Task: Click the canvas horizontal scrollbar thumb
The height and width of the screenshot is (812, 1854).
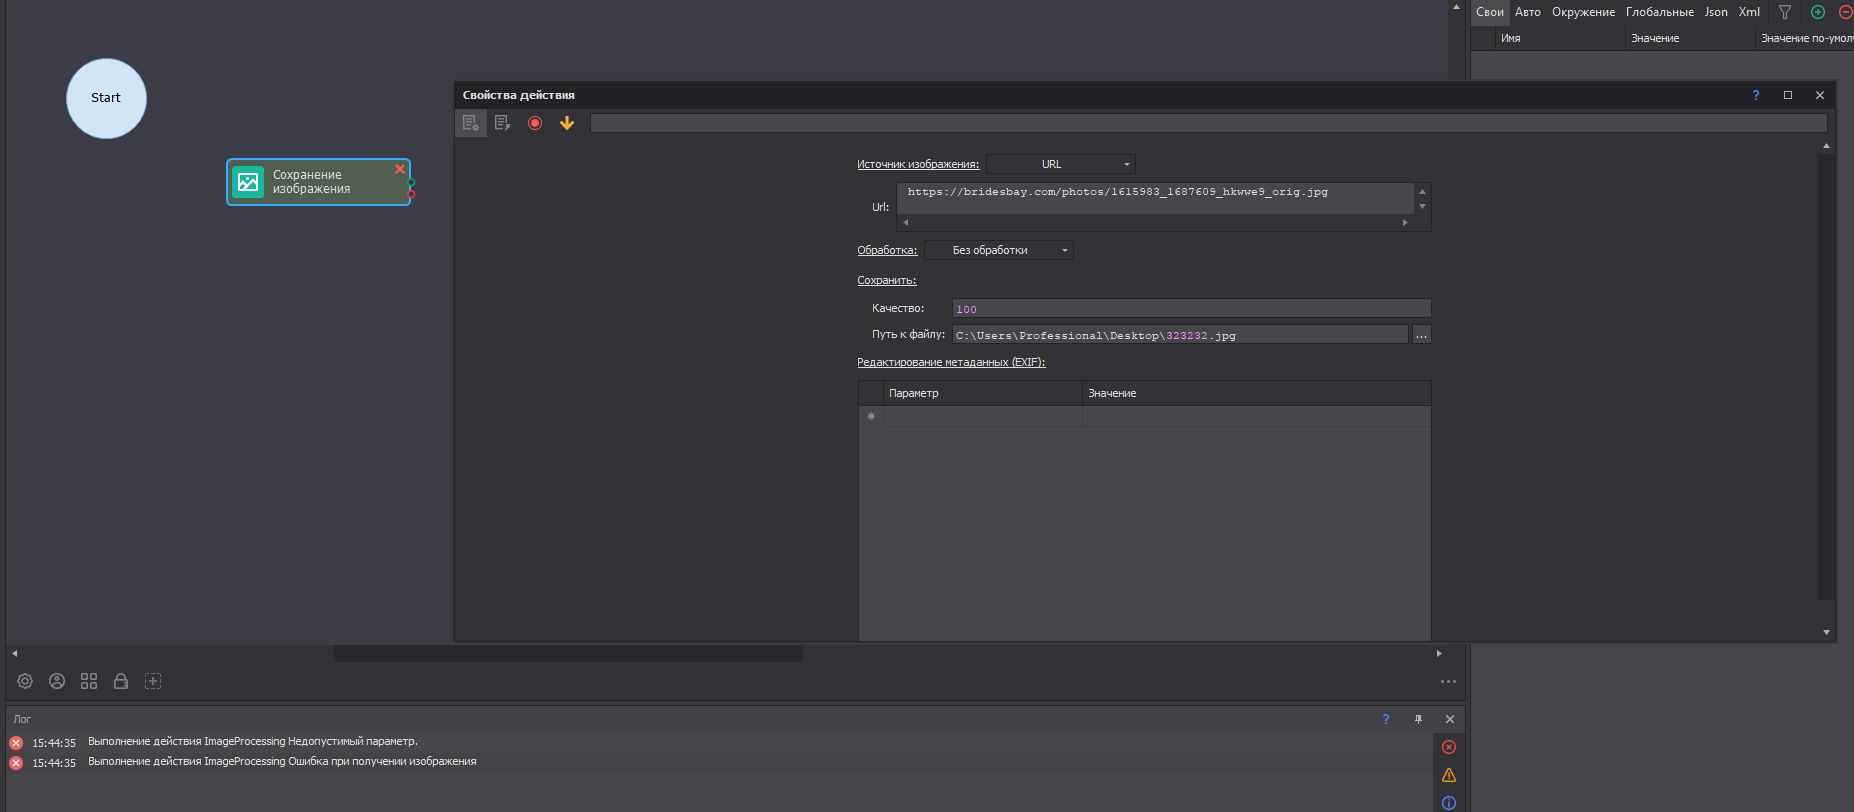Action: pyautogui.click(x=568, y=653)
